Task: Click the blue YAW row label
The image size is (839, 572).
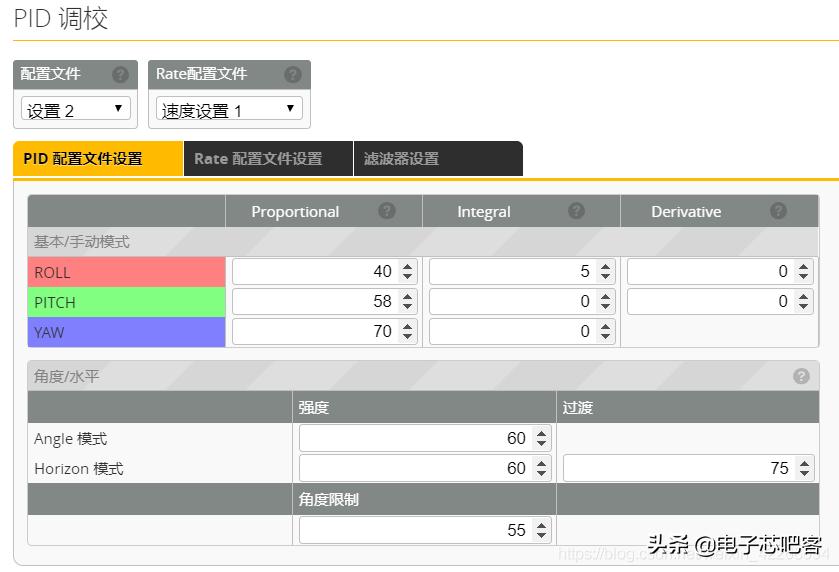Action: click(126, 332)
